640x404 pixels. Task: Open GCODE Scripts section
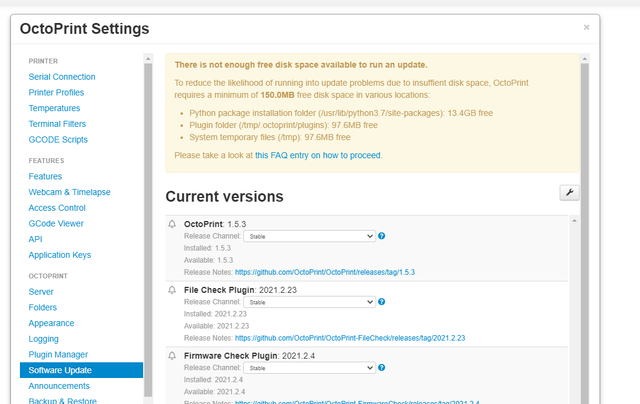pyautogui.click(x=58, y=140)
